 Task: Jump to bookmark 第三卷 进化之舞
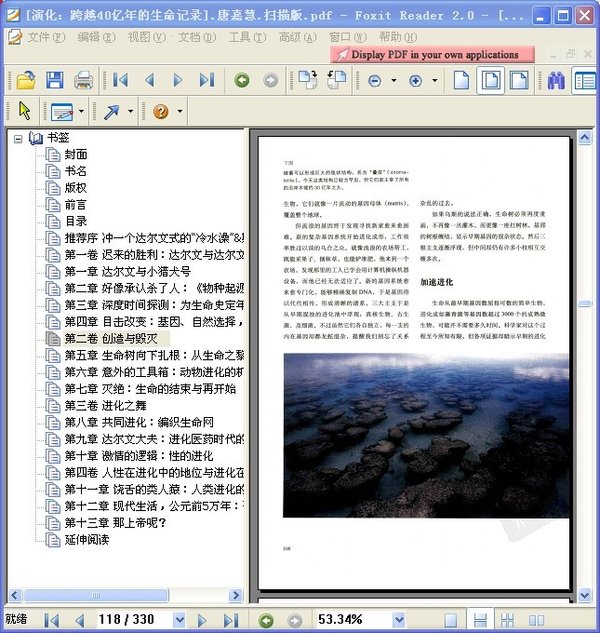(105, 406)
